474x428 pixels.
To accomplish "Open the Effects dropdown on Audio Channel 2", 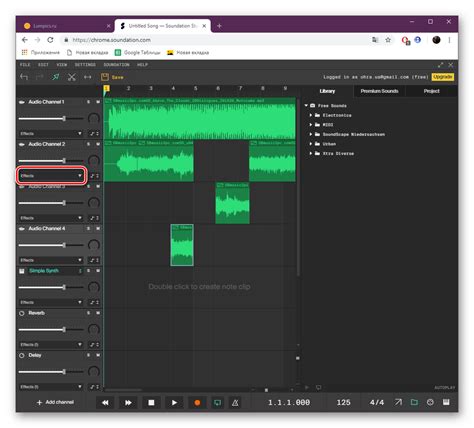I will pos(51,176).
